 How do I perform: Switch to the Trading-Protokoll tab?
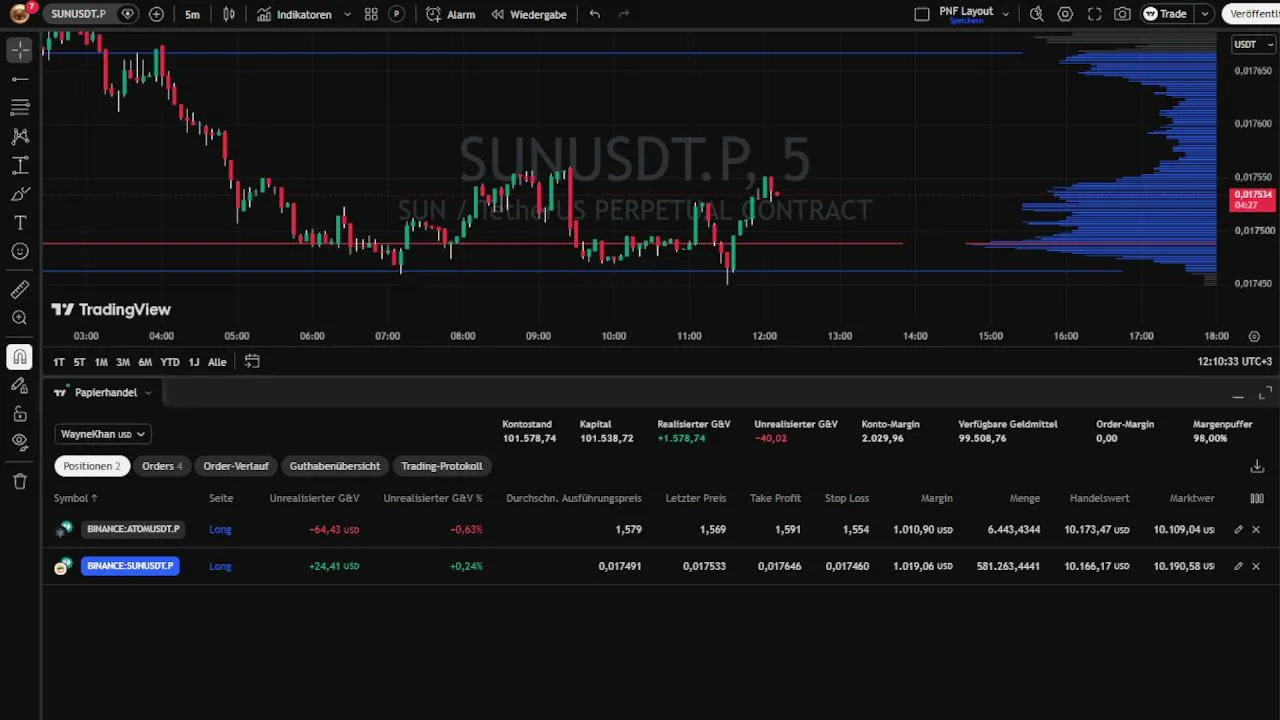(442, 466)
